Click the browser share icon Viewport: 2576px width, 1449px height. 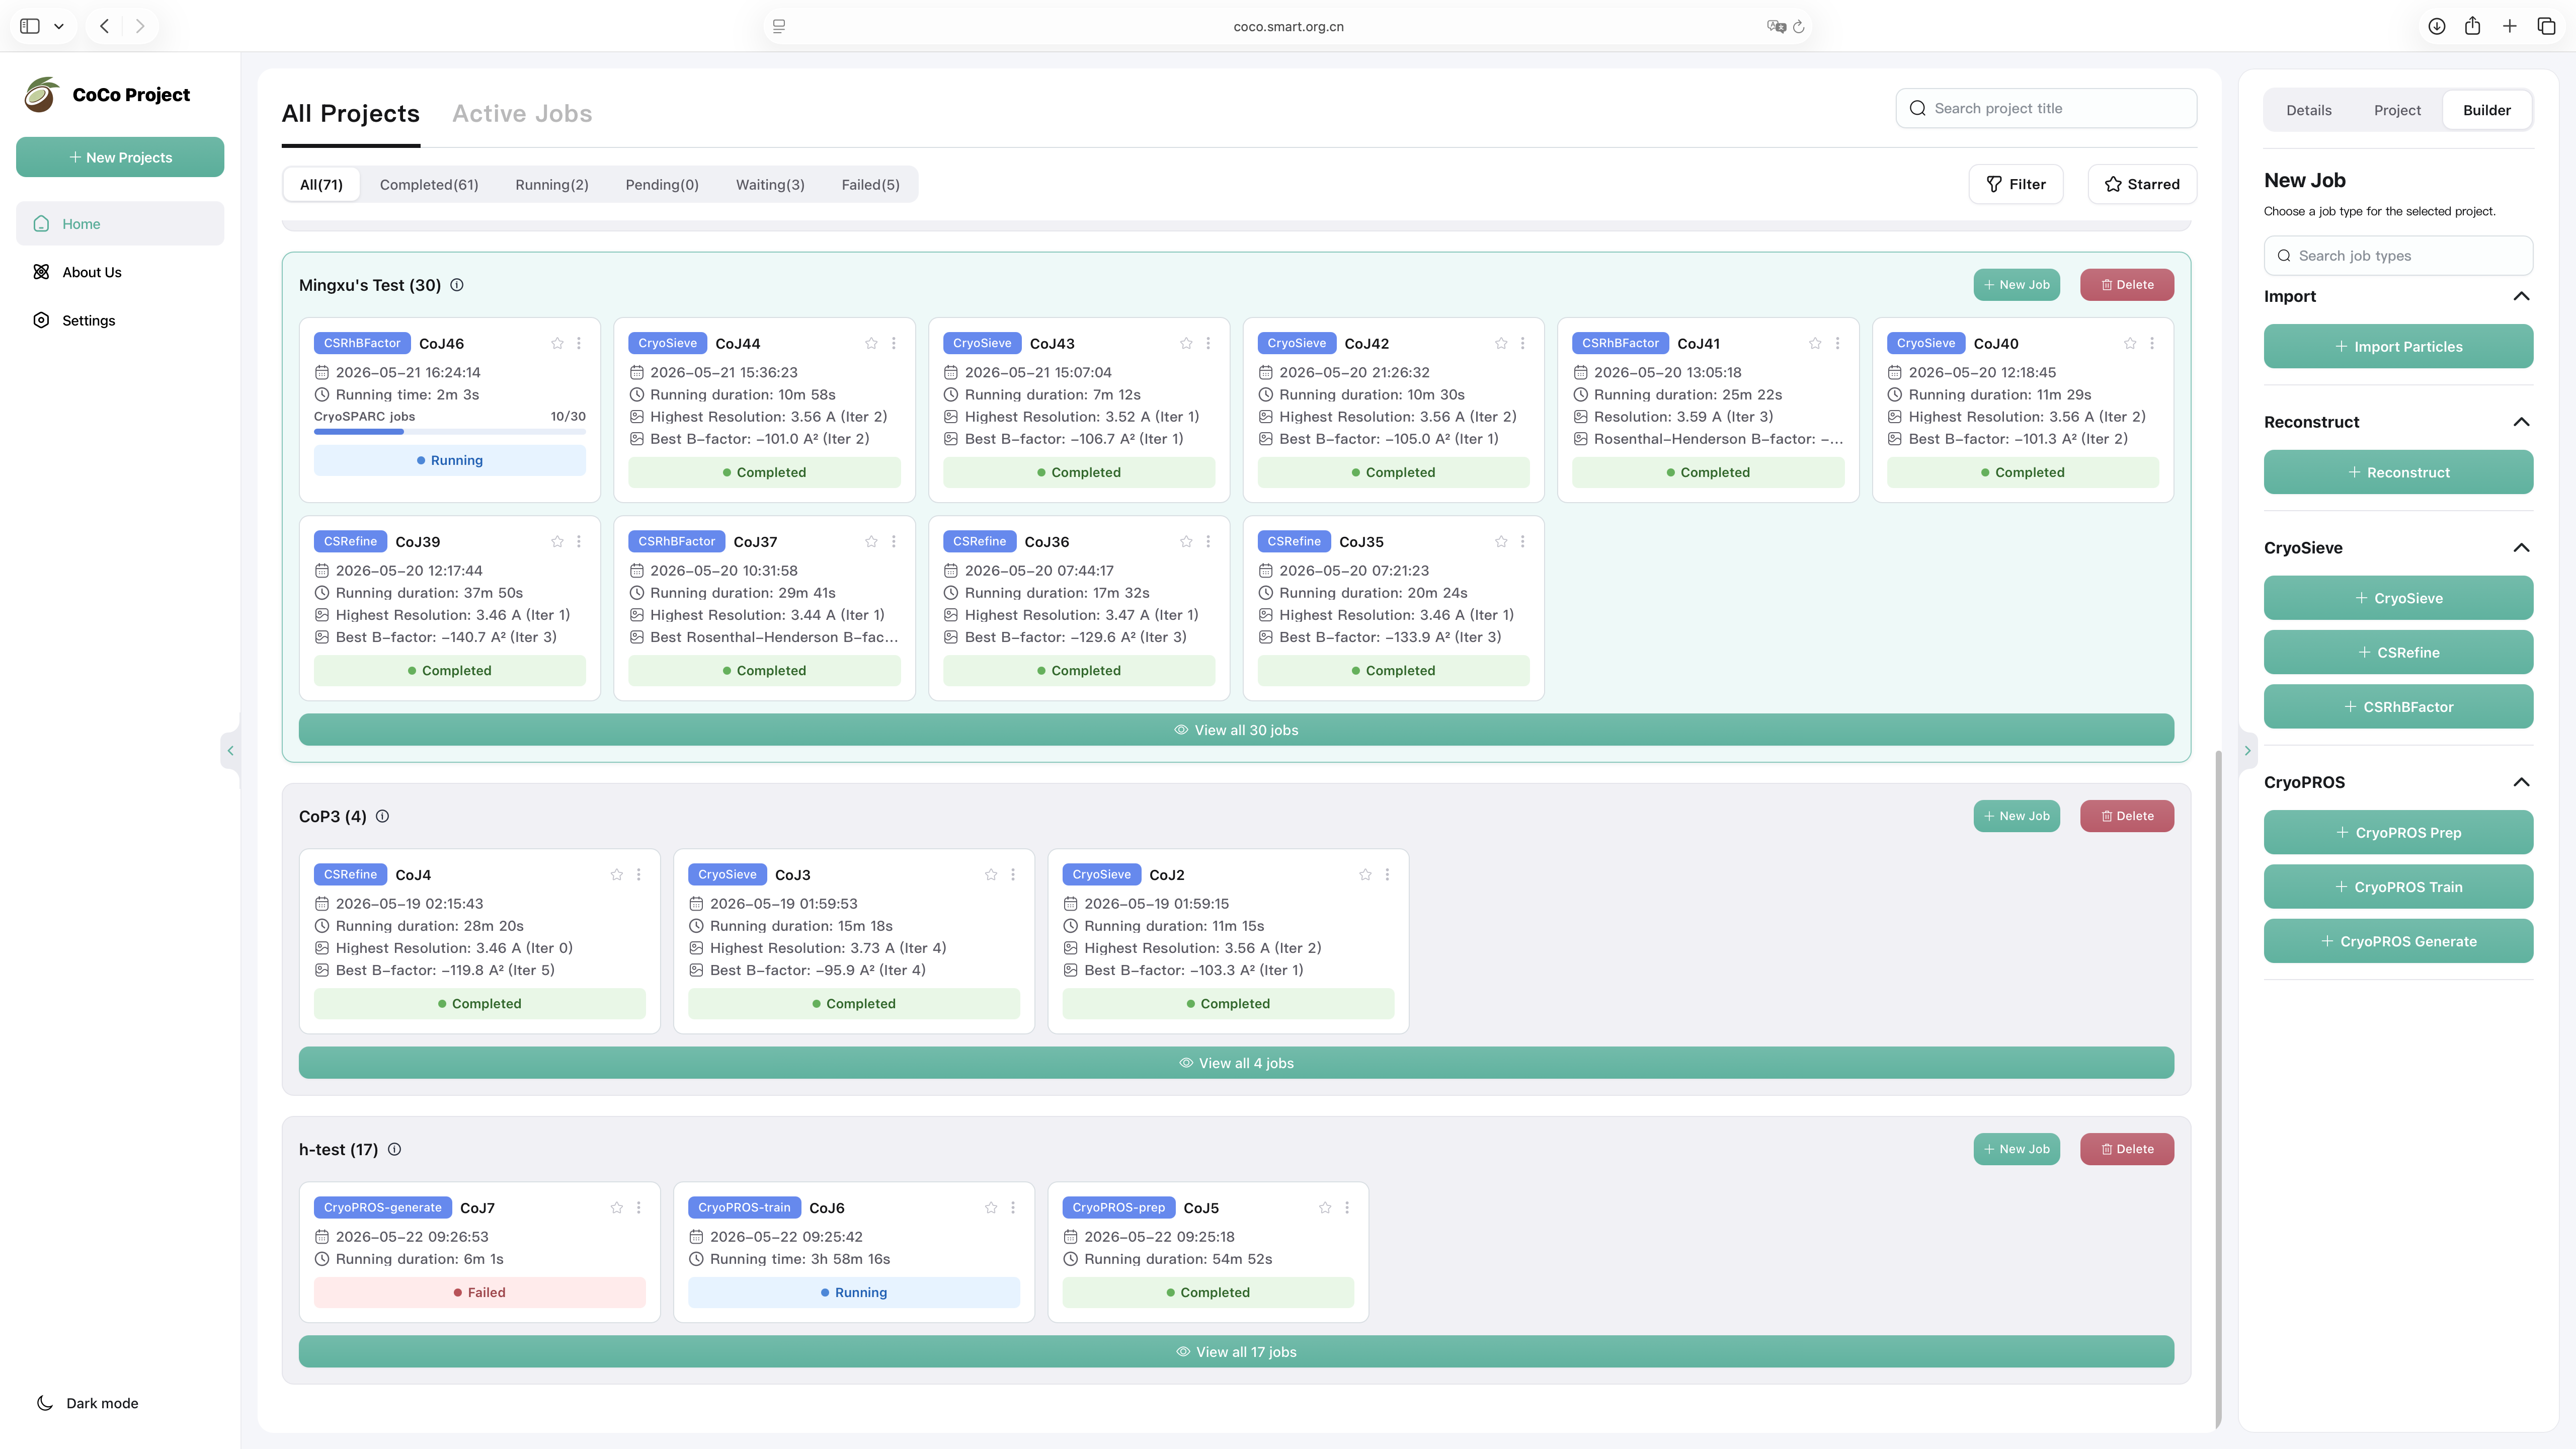coord(2473,26)
